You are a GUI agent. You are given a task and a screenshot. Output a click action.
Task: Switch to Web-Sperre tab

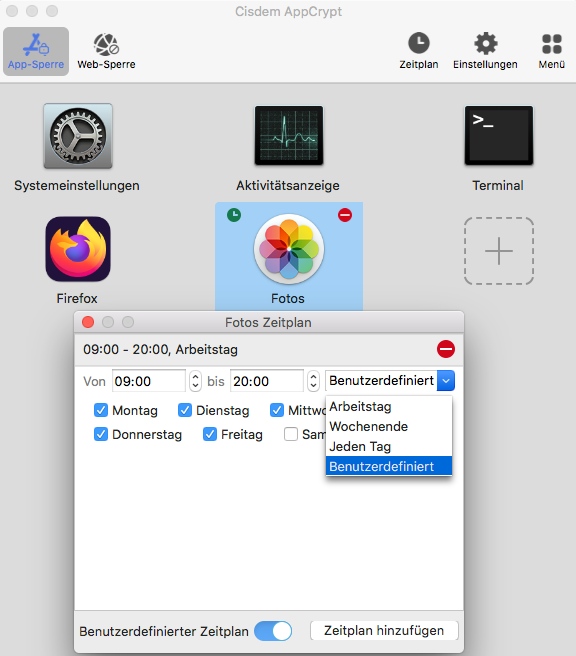point(106,51)
